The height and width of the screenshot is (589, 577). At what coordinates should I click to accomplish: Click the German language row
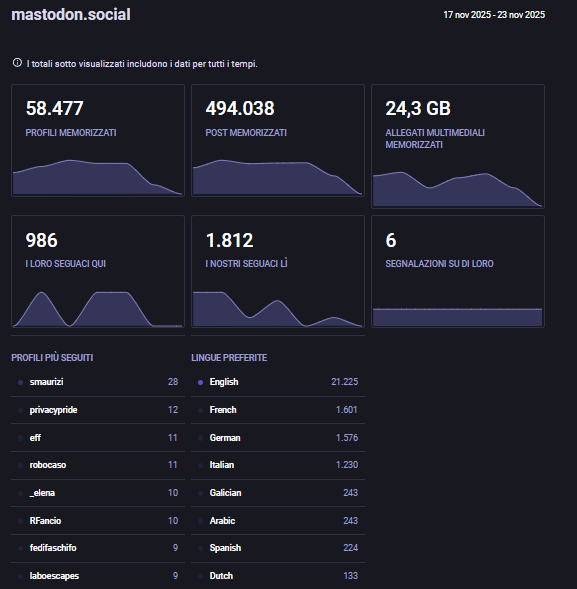(278, 438)
